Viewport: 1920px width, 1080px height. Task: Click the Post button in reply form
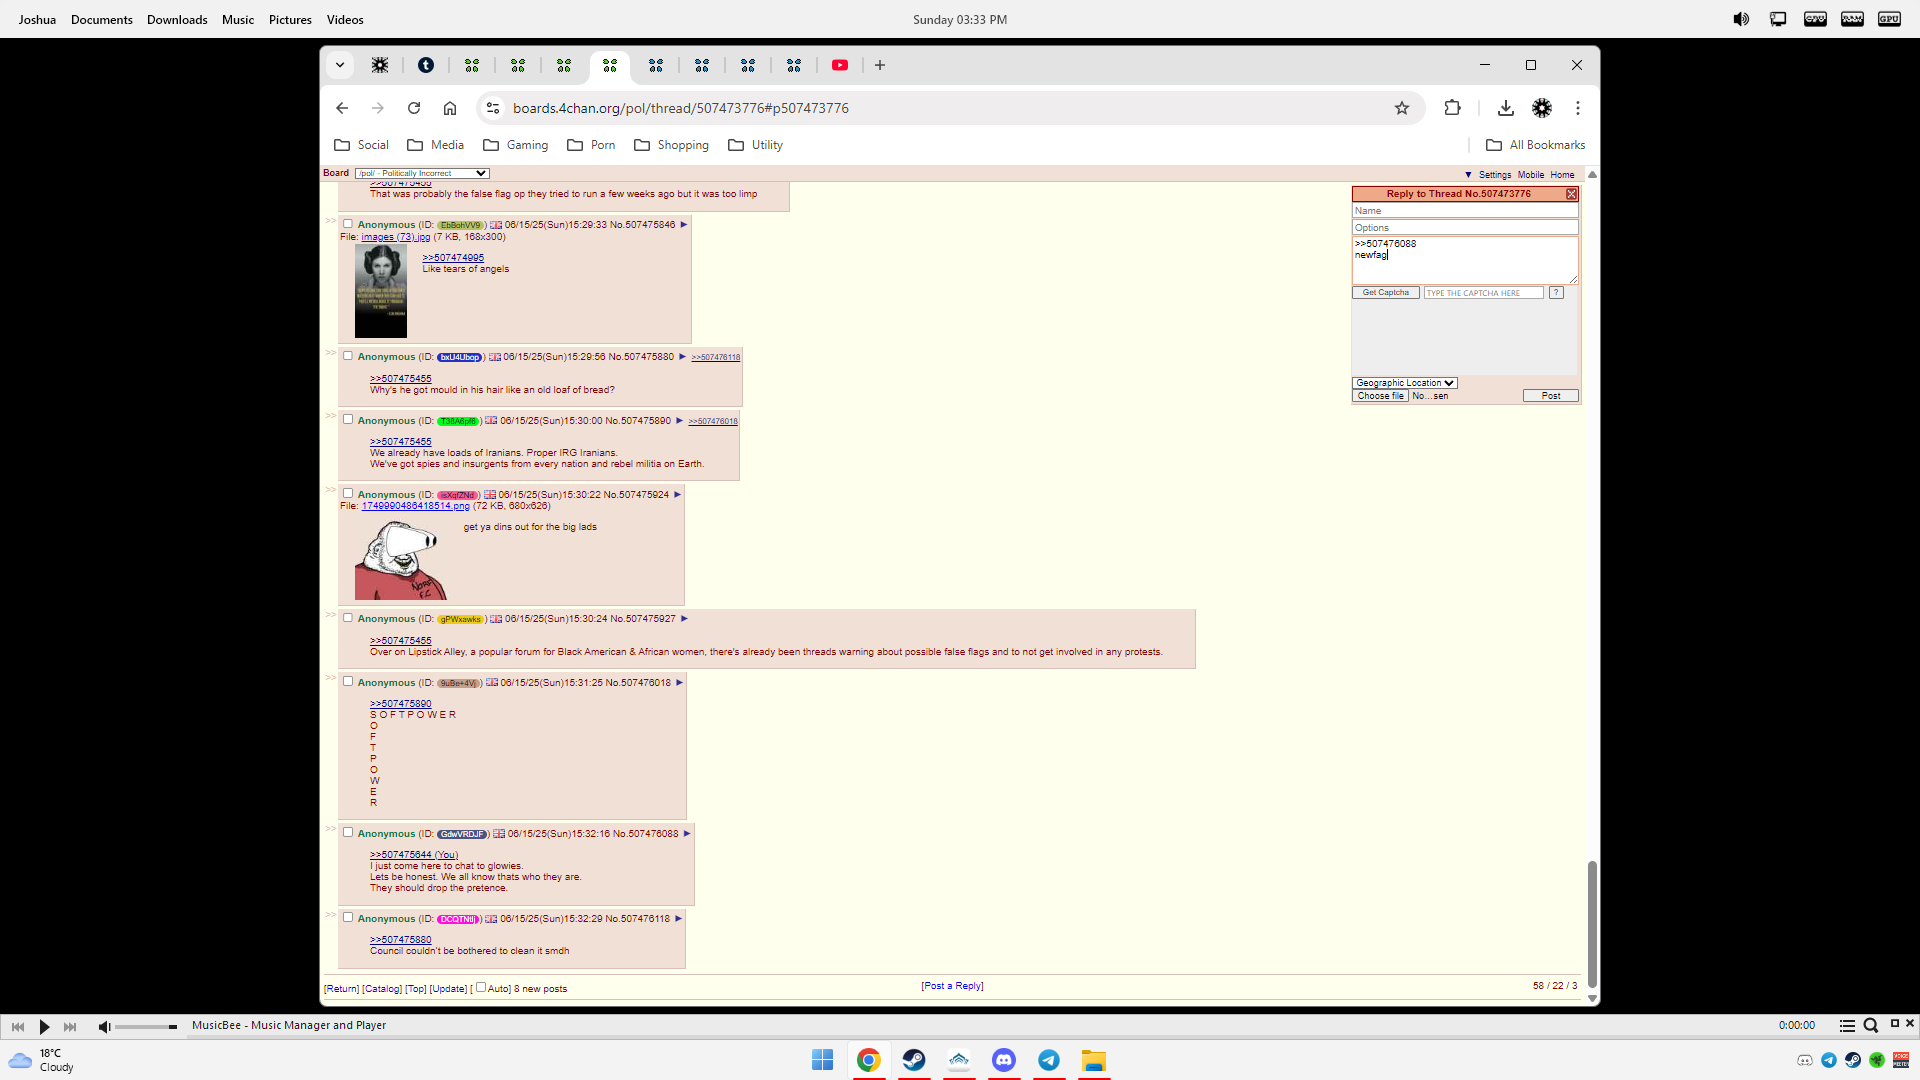[x=1551, y=396]
